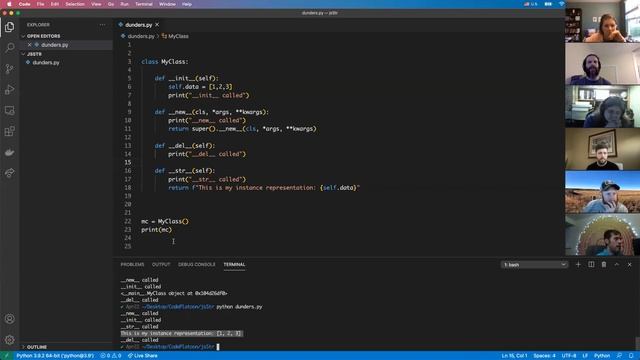
Task: Close dunders.py in Open Editors list
Action: point(29,45)
